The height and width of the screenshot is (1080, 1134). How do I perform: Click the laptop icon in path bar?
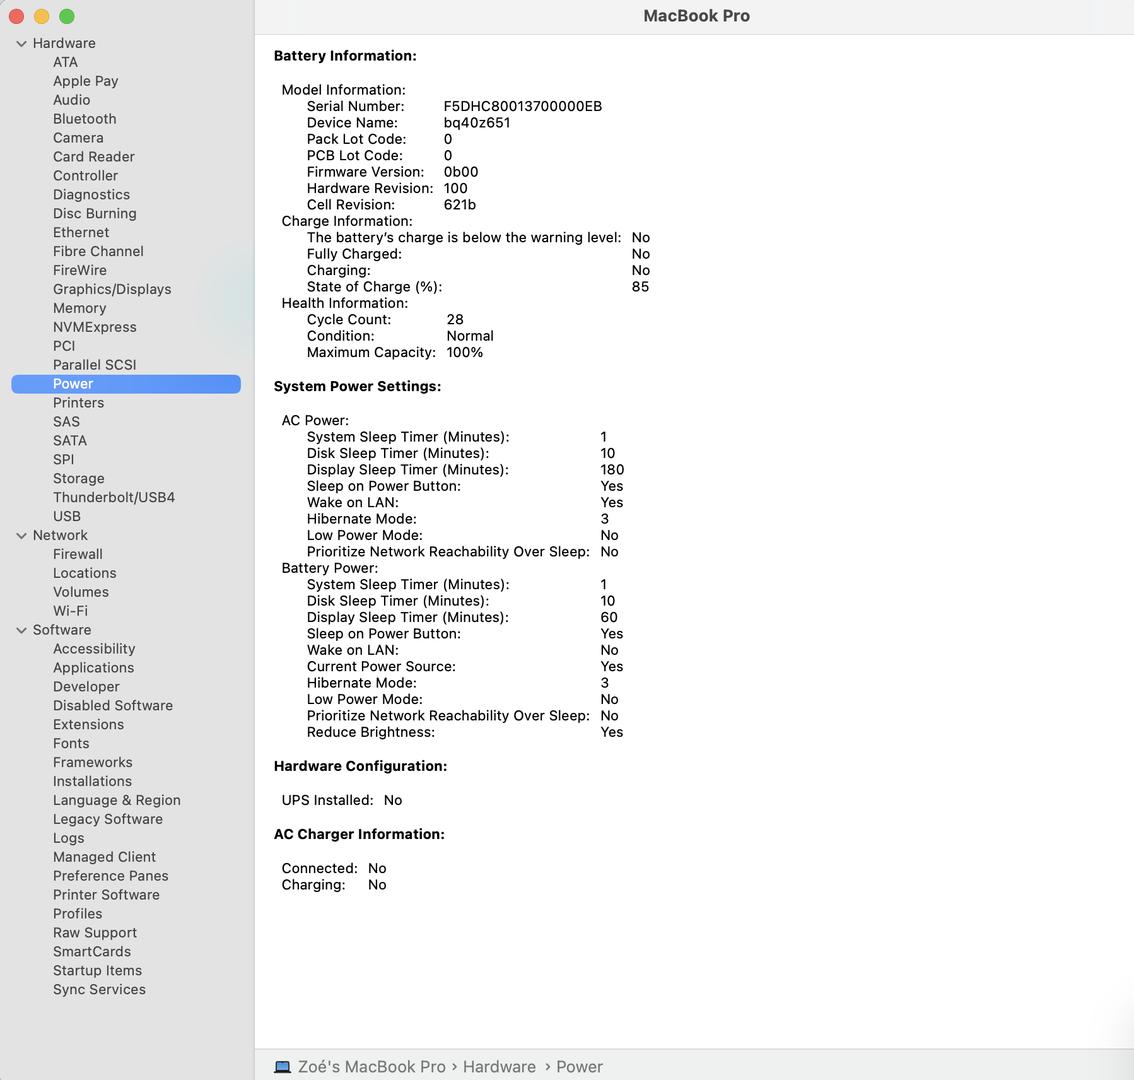[x=282, y=1067]
